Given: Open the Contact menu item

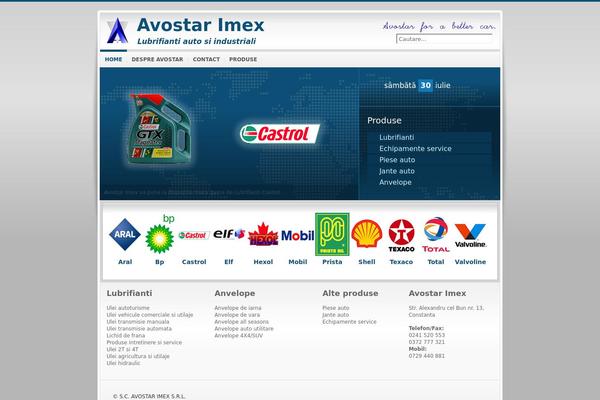Looking at the screenshot, I should 206,59.
